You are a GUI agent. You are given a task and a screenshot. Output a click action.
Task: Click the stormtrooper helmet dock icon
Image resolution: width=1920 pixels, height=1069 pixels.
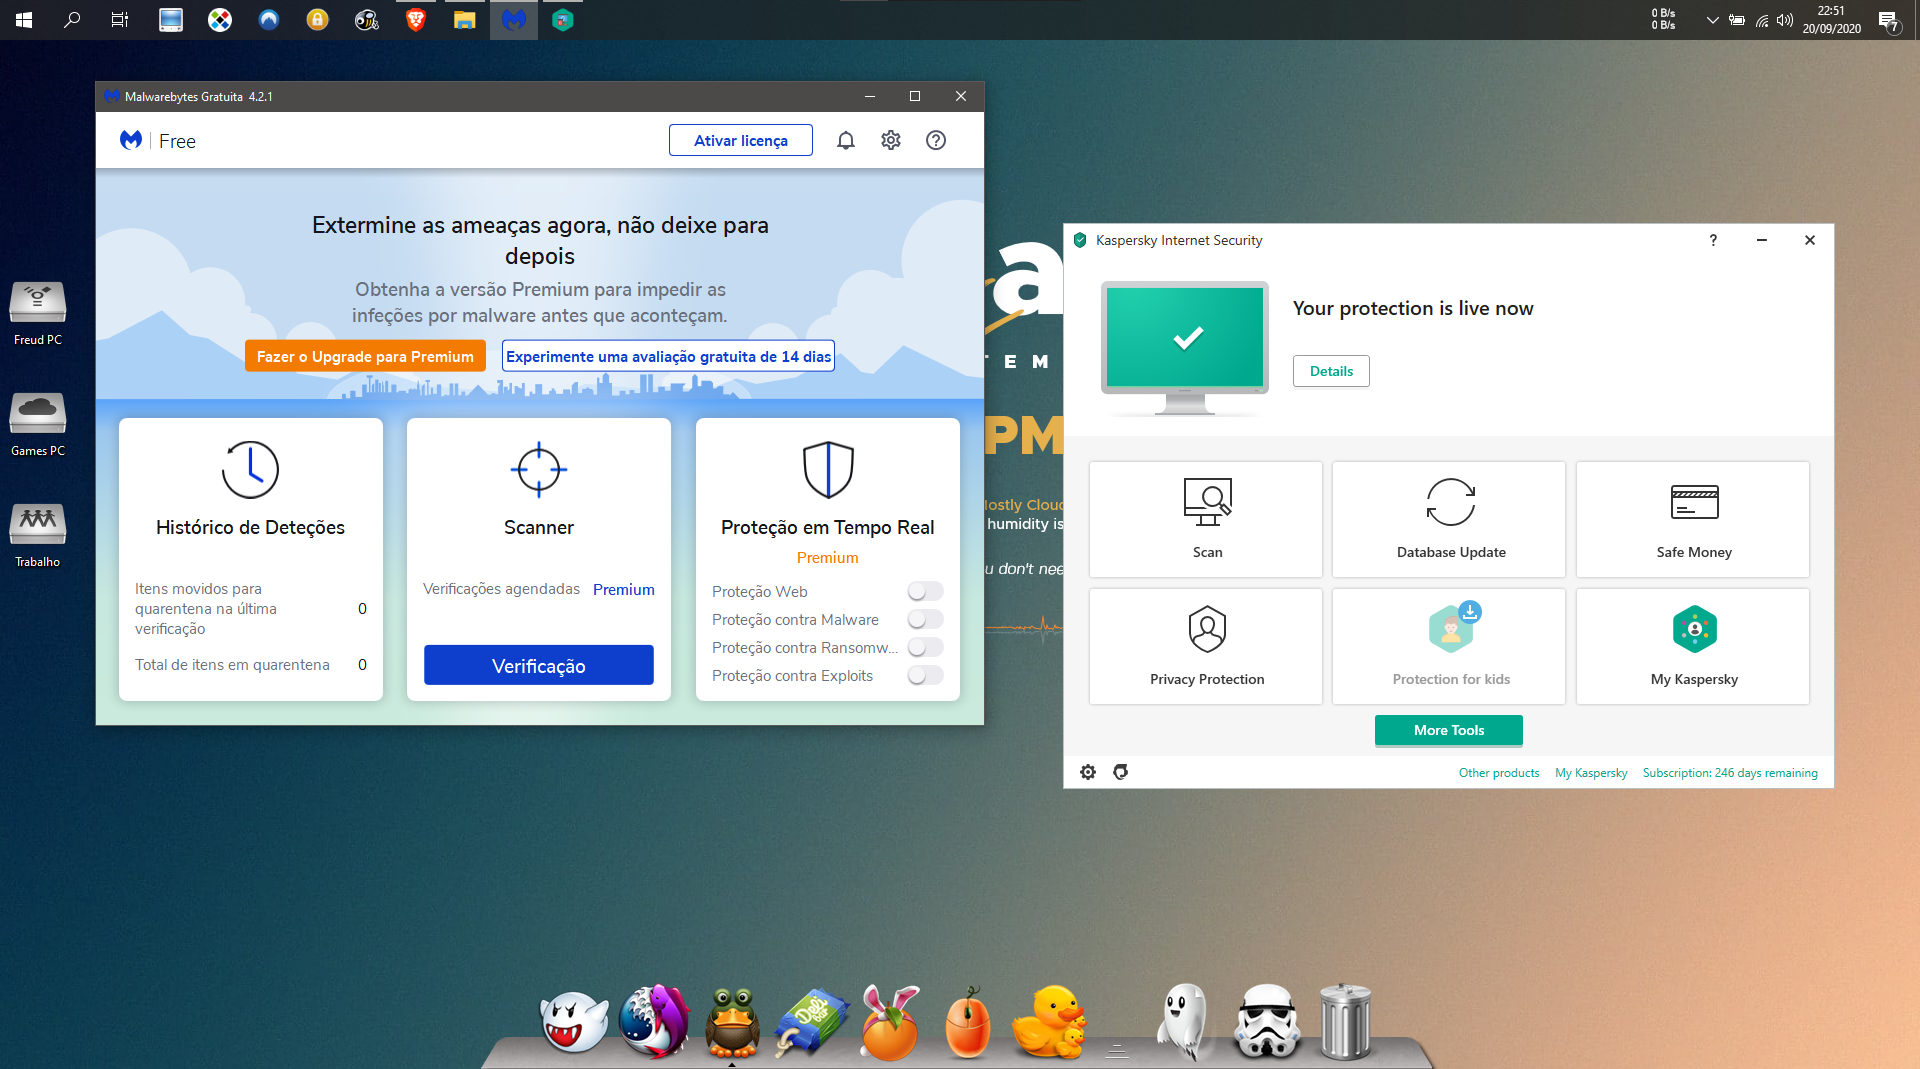tap(1267, 1022)
